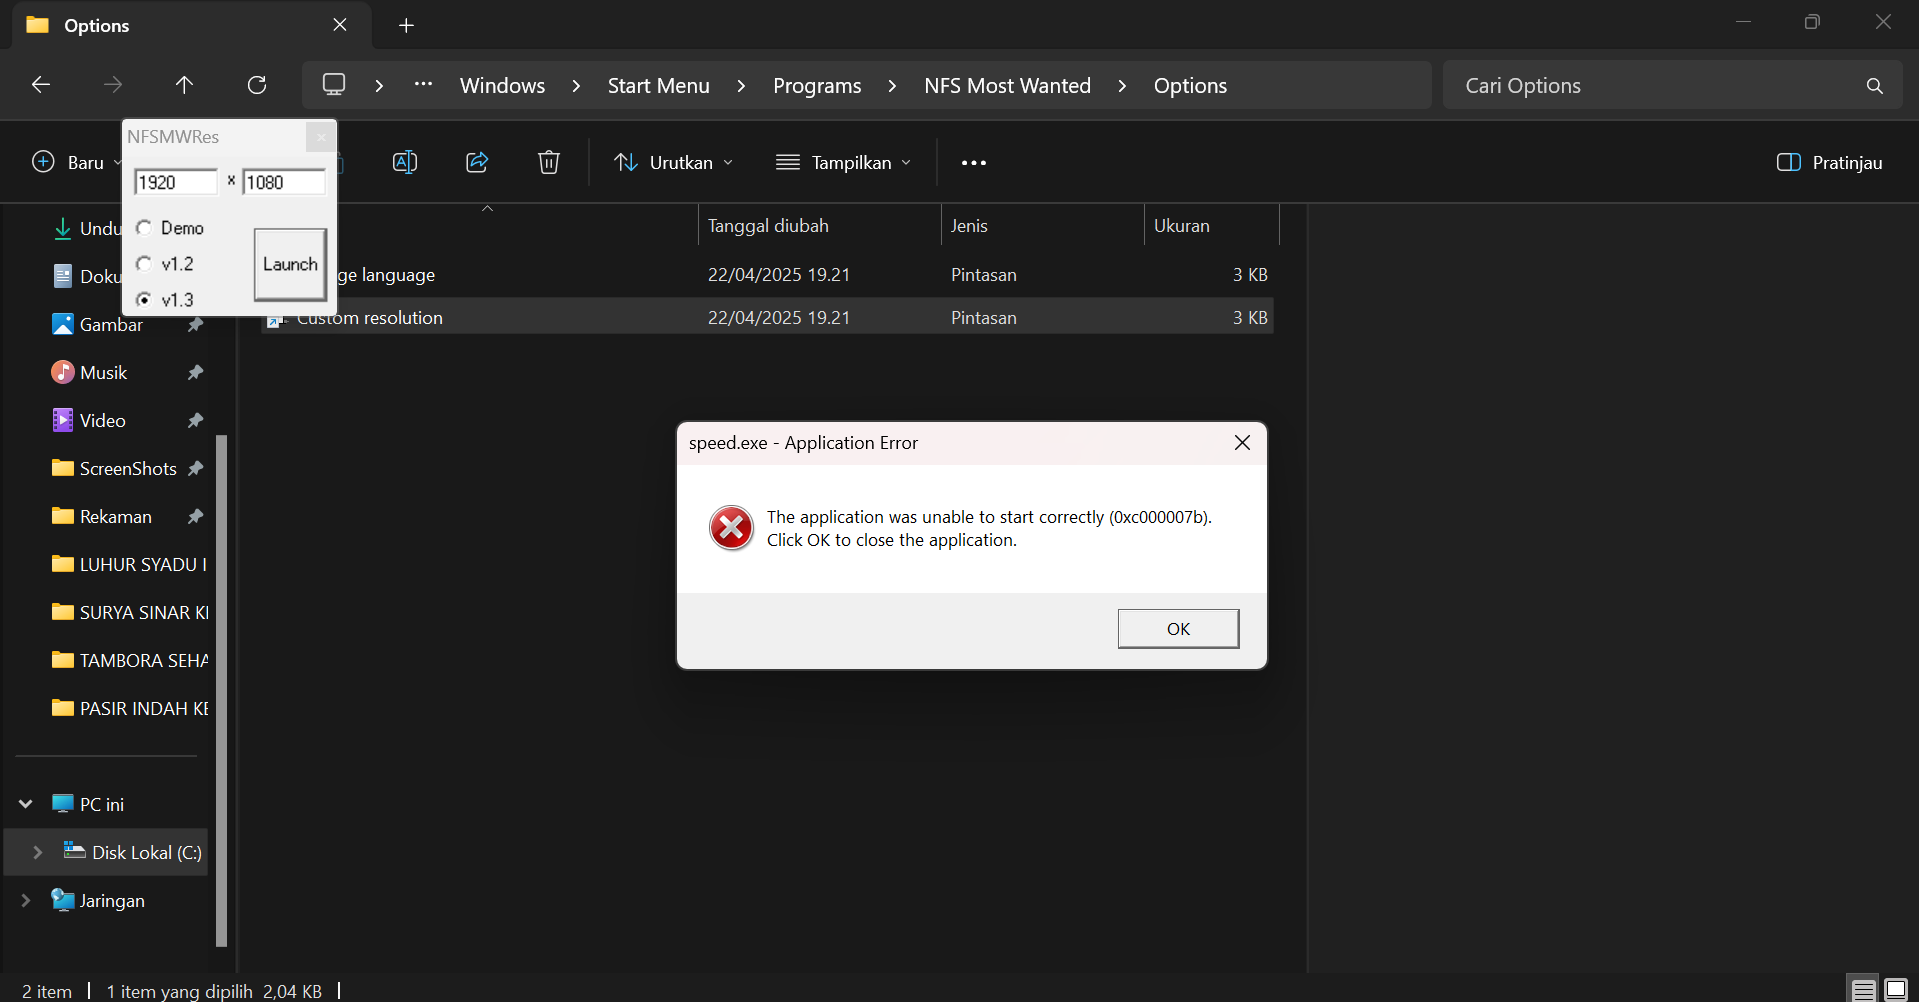Open a new Explorer tab with plus
This screenshot has width=1919, height=1002.
tap(406, 26)
